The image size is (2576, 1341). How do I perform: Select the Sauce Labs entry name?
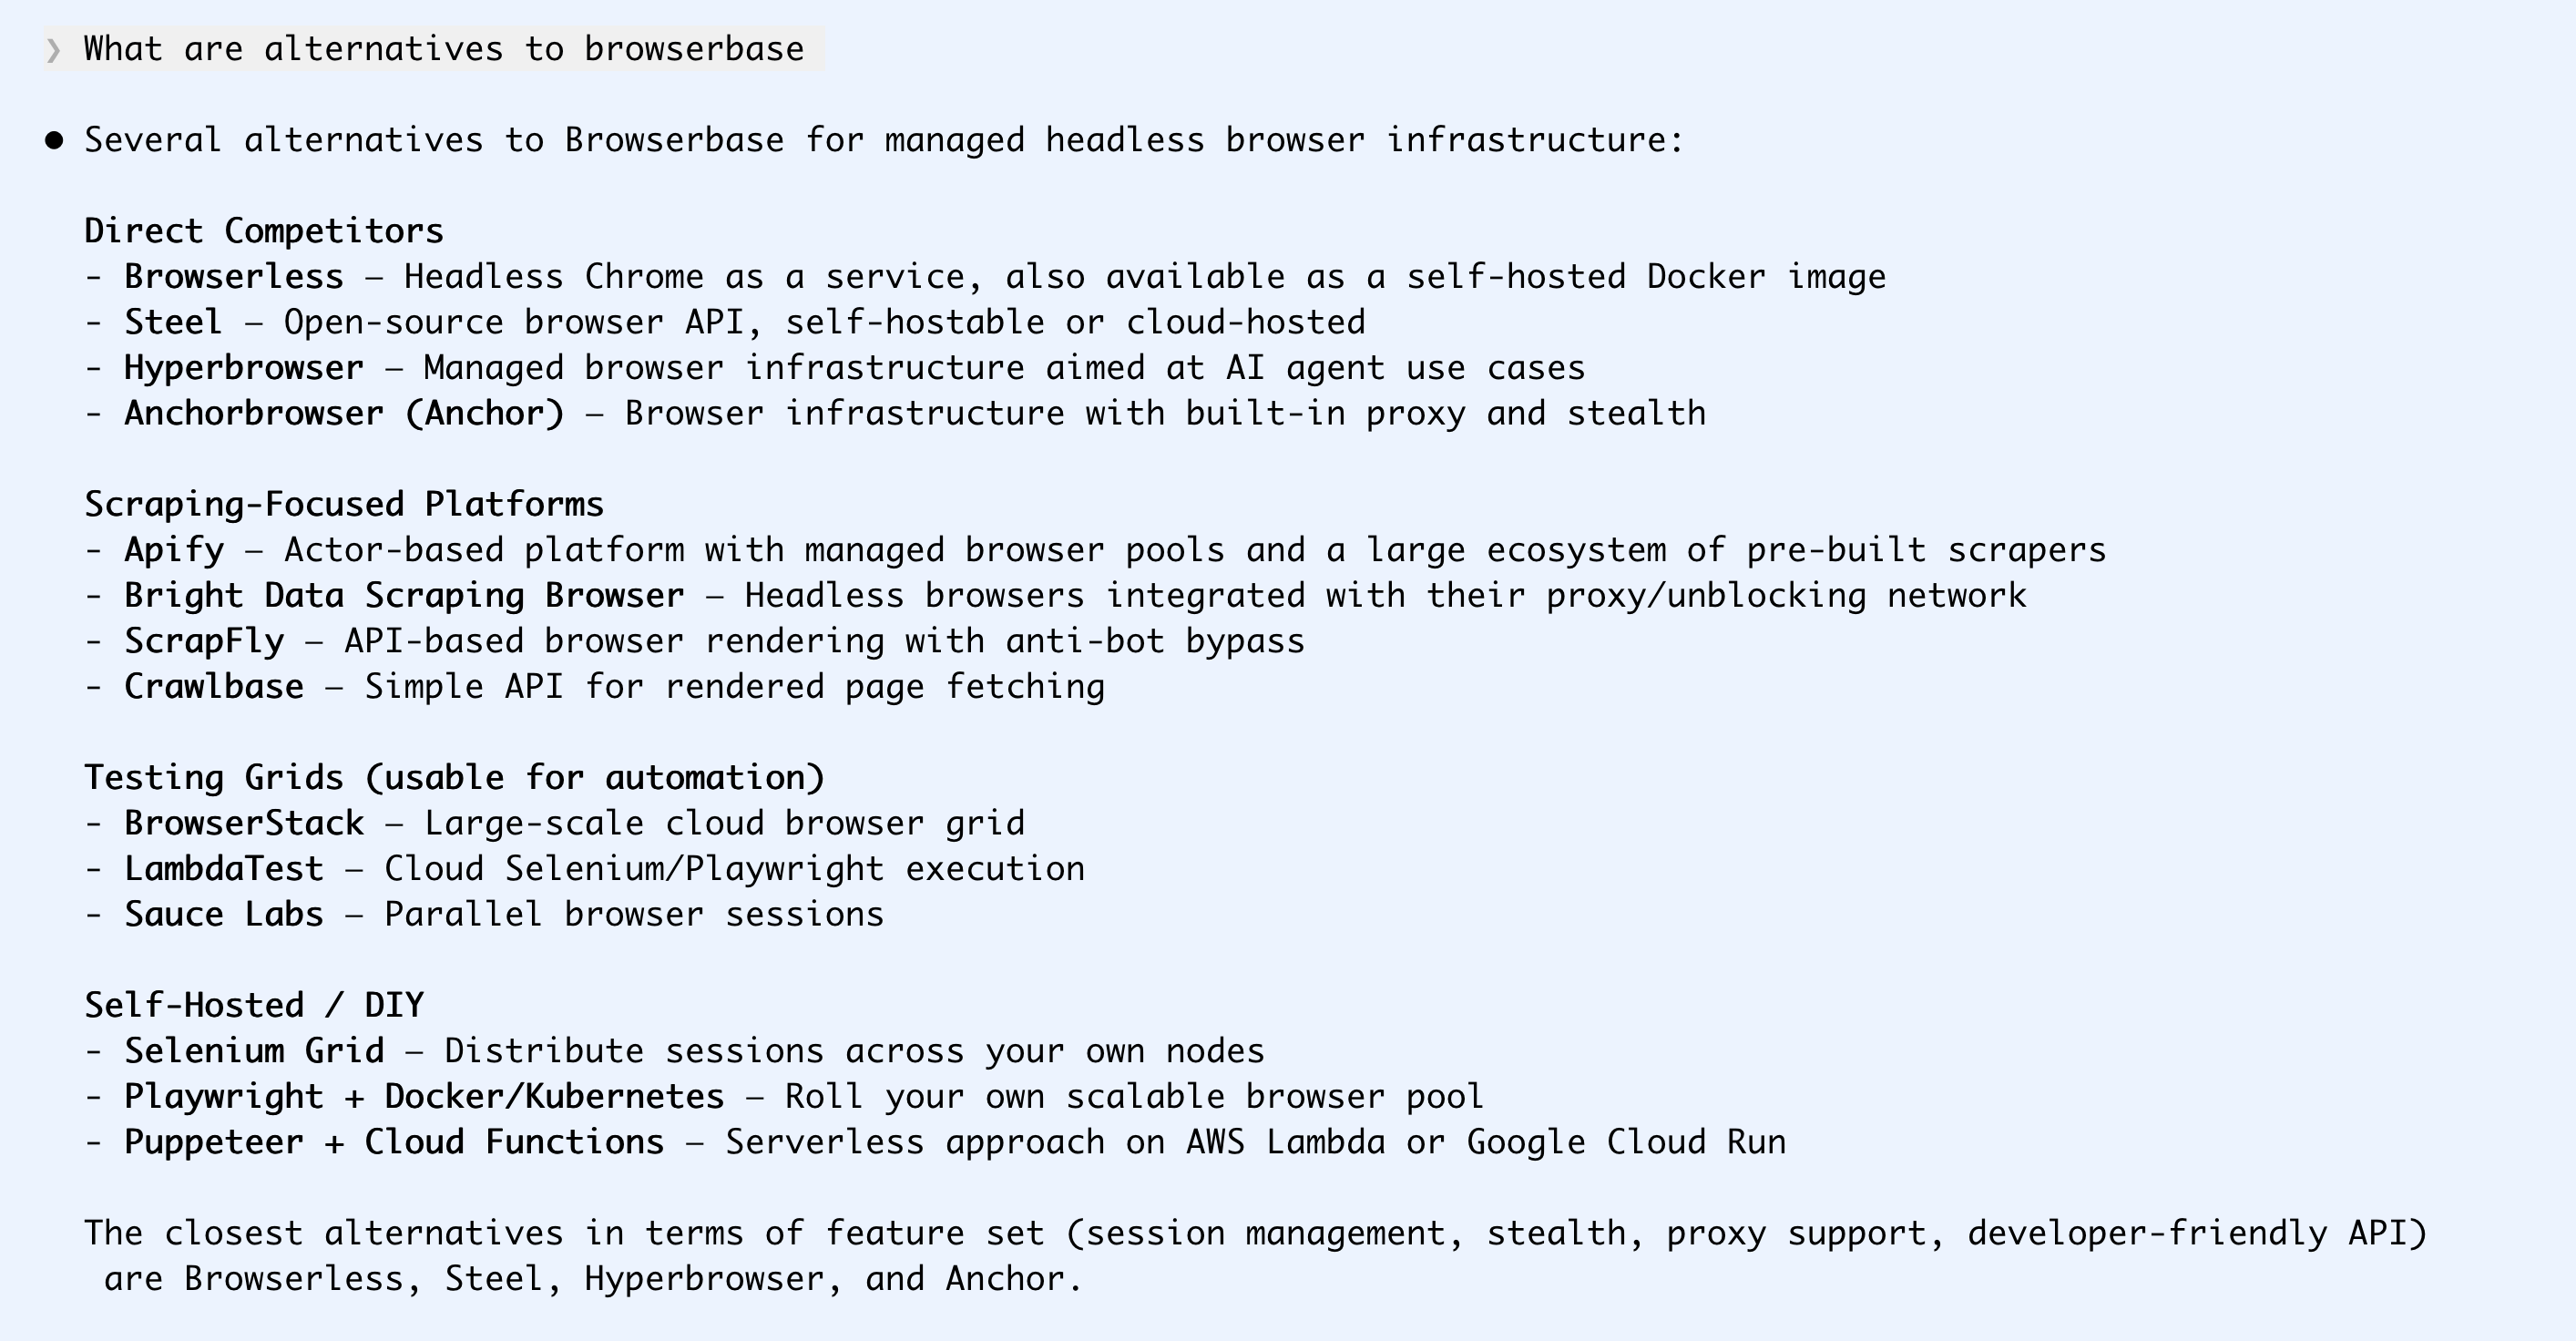[x=223, y=915]
